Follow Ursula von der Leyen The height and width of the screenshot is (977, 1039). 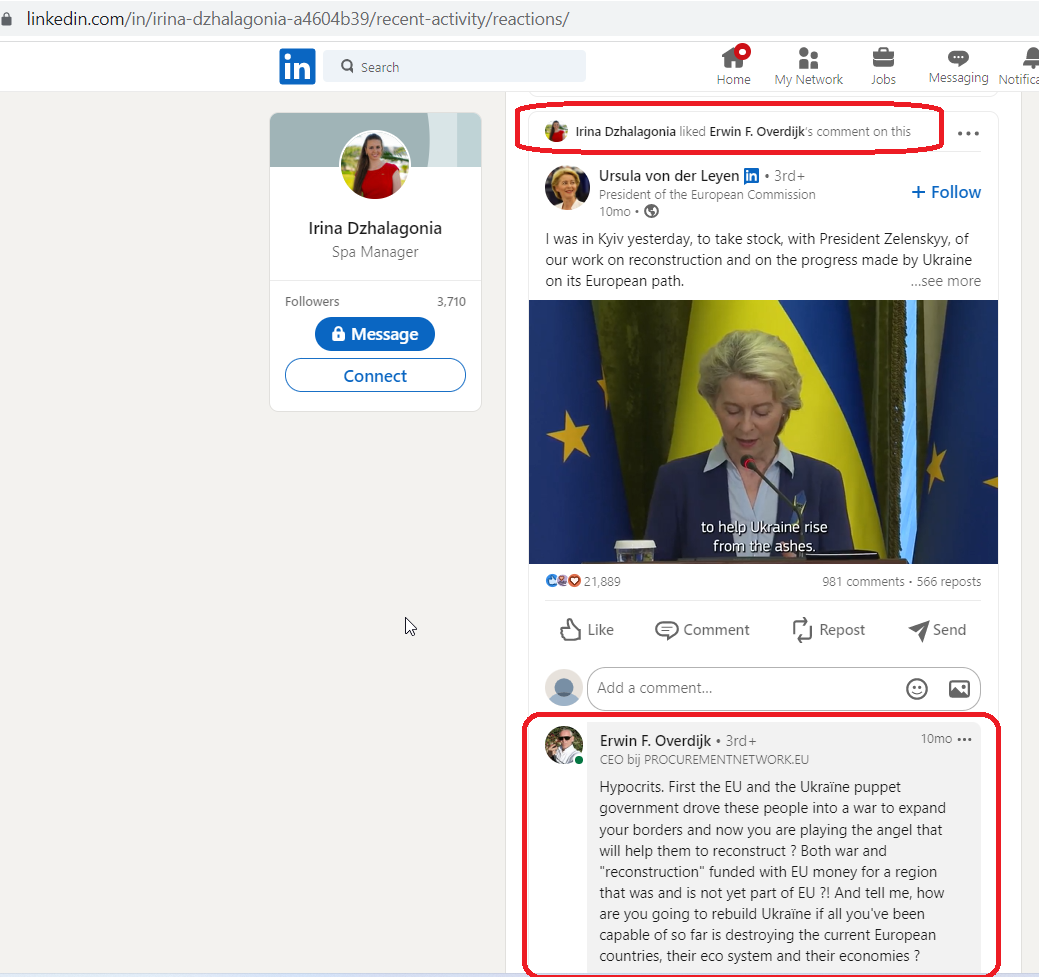point(946,192)
